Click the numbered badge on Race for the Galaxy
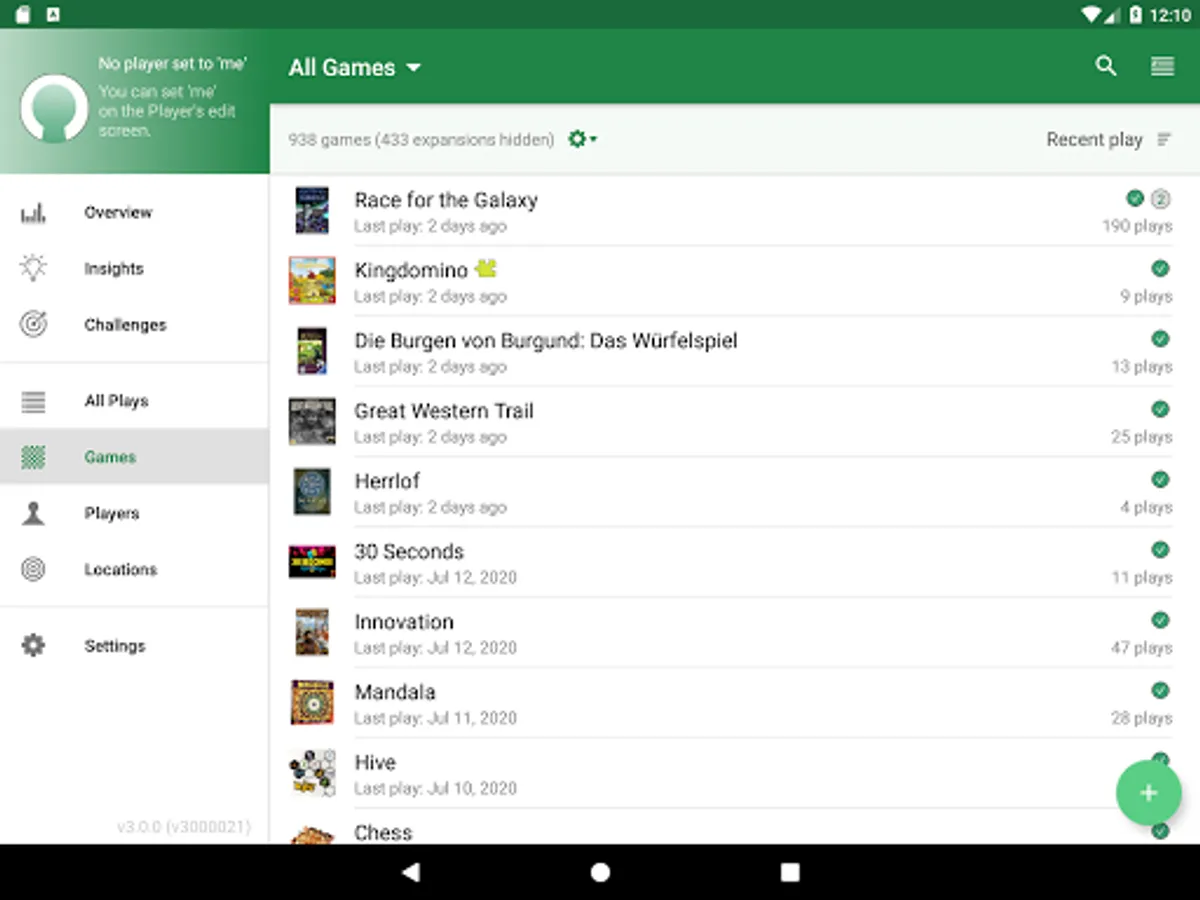The width and height of the screenshot is (1200, 900). click(x=1160, y=198)
